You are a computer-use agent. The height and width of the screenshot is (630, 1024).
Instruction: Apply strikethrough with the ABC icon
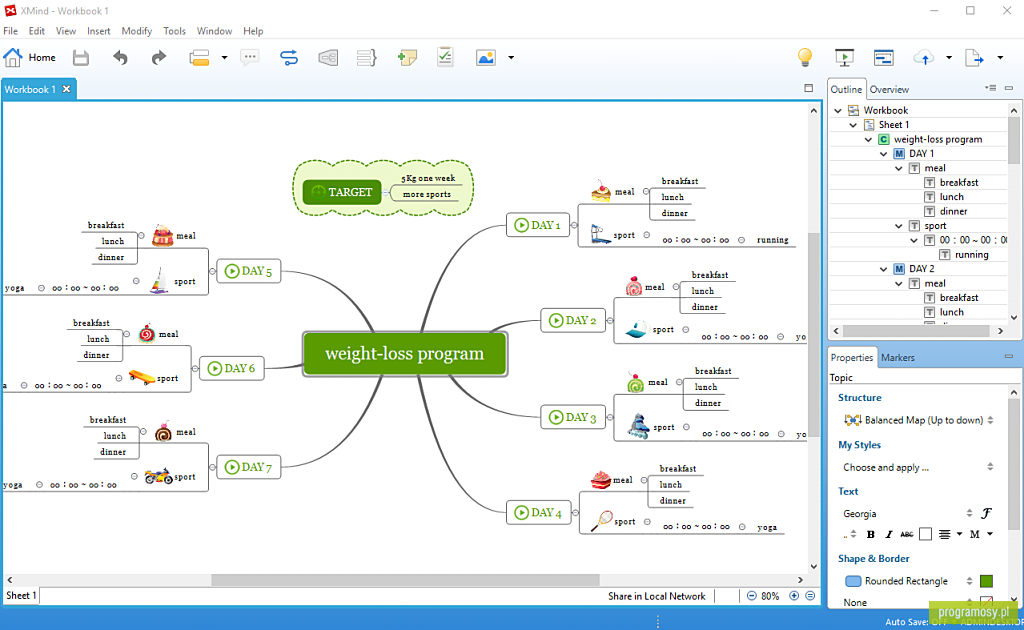coord(906,534)
